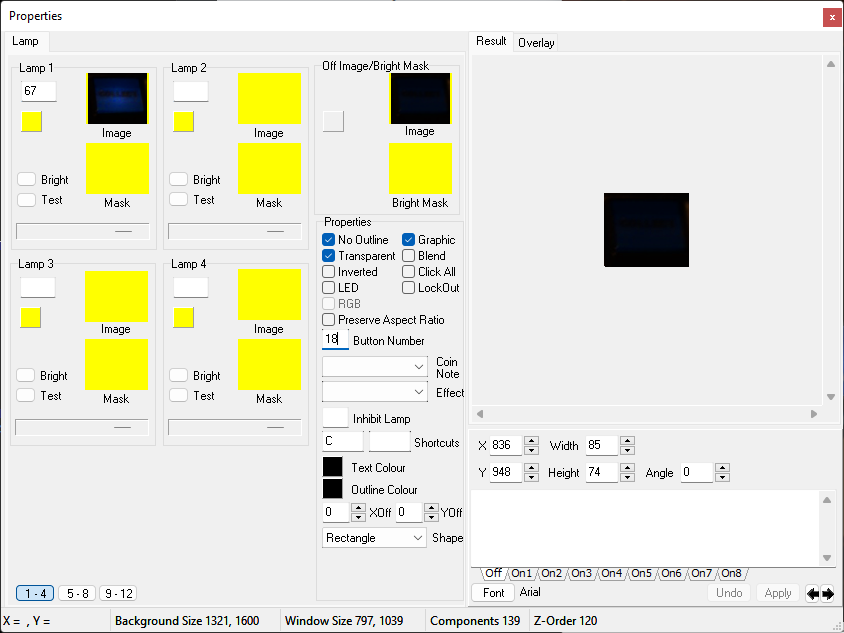Click the Button Number input field
This screenshot has height=633, width=844.
335,340
